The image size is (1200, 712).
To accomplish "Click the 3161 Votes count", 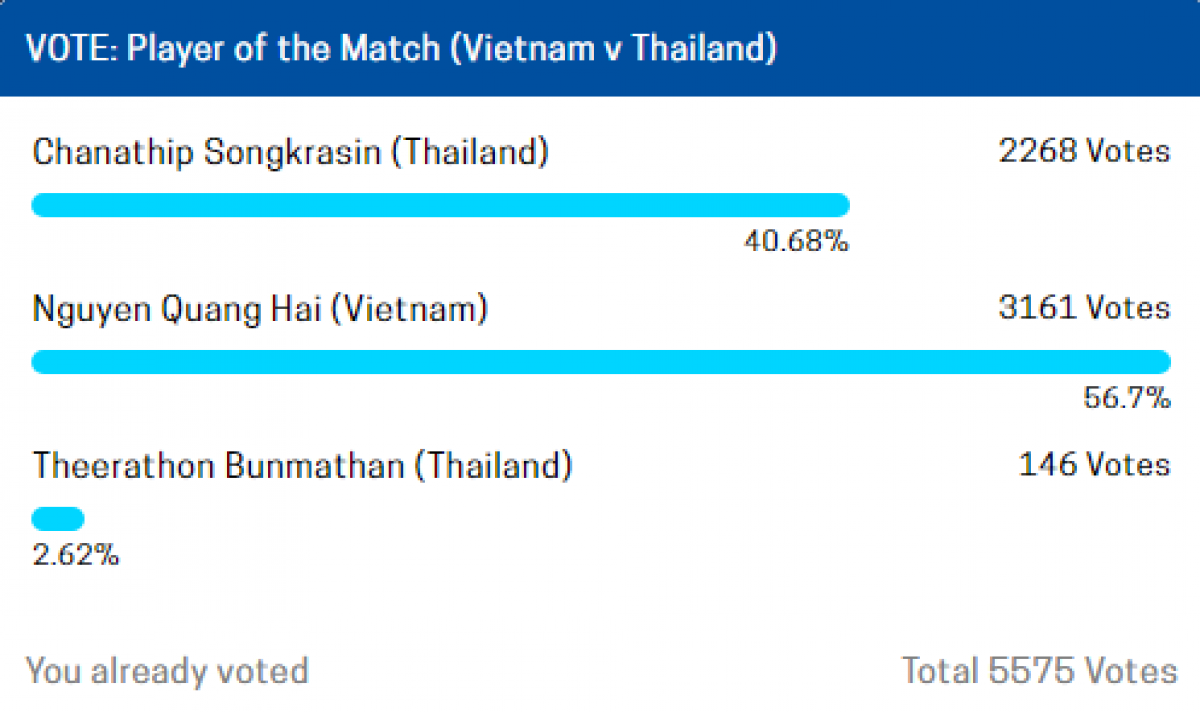I will coord(1084,308).
